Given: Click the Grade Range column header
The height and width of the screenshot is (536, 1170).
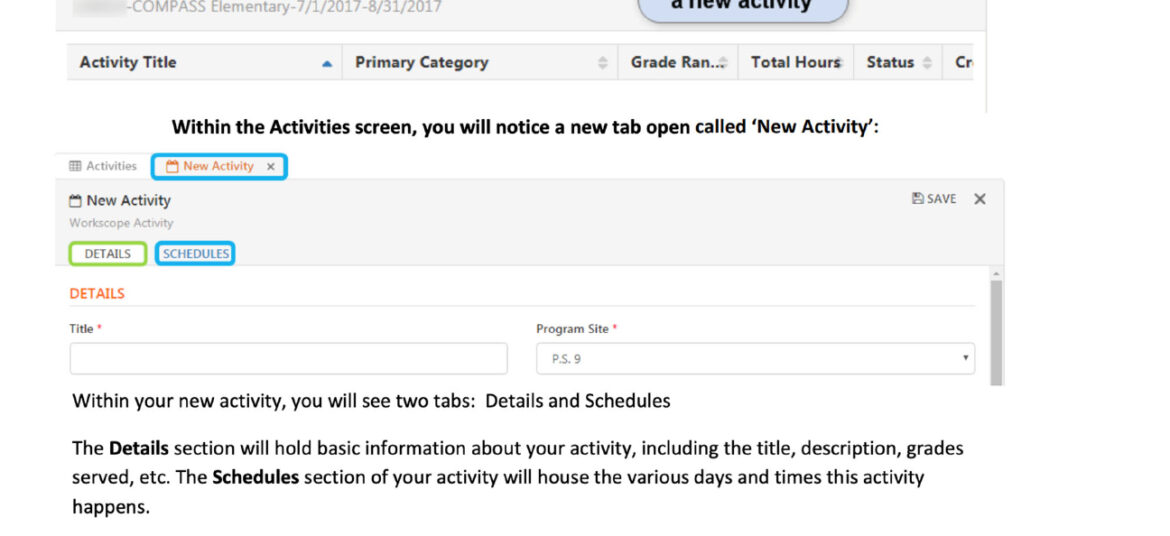Looking at the screenshot, I should coord(675,62).
